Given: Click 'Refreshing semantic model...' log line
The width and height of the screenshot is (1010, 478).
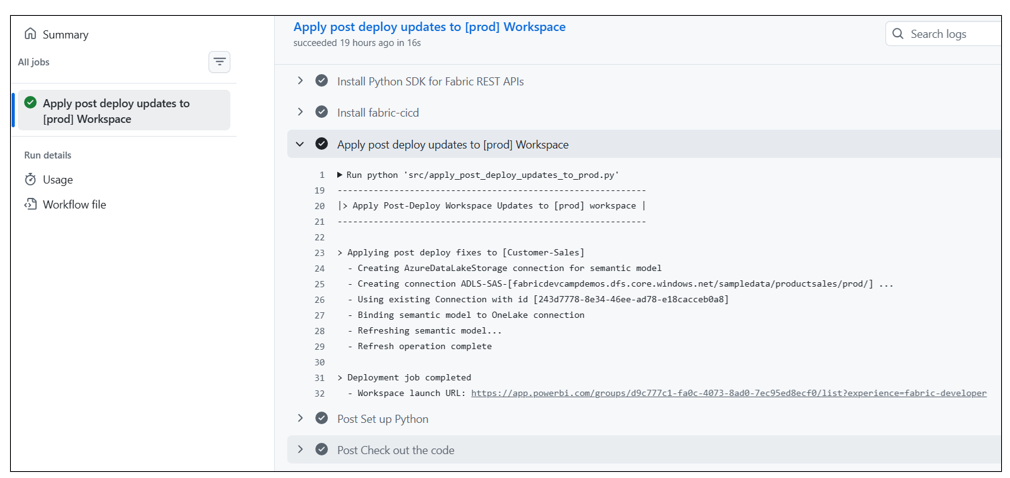Looking at the screenshot, I should click(x=424, y=330).
